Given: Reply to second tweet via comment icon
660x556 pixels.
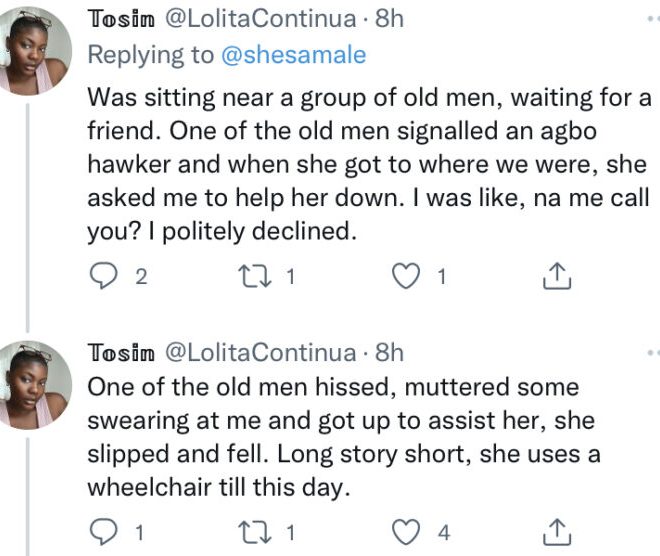Looking at the screenshot, I should click(x=104, y=530).
